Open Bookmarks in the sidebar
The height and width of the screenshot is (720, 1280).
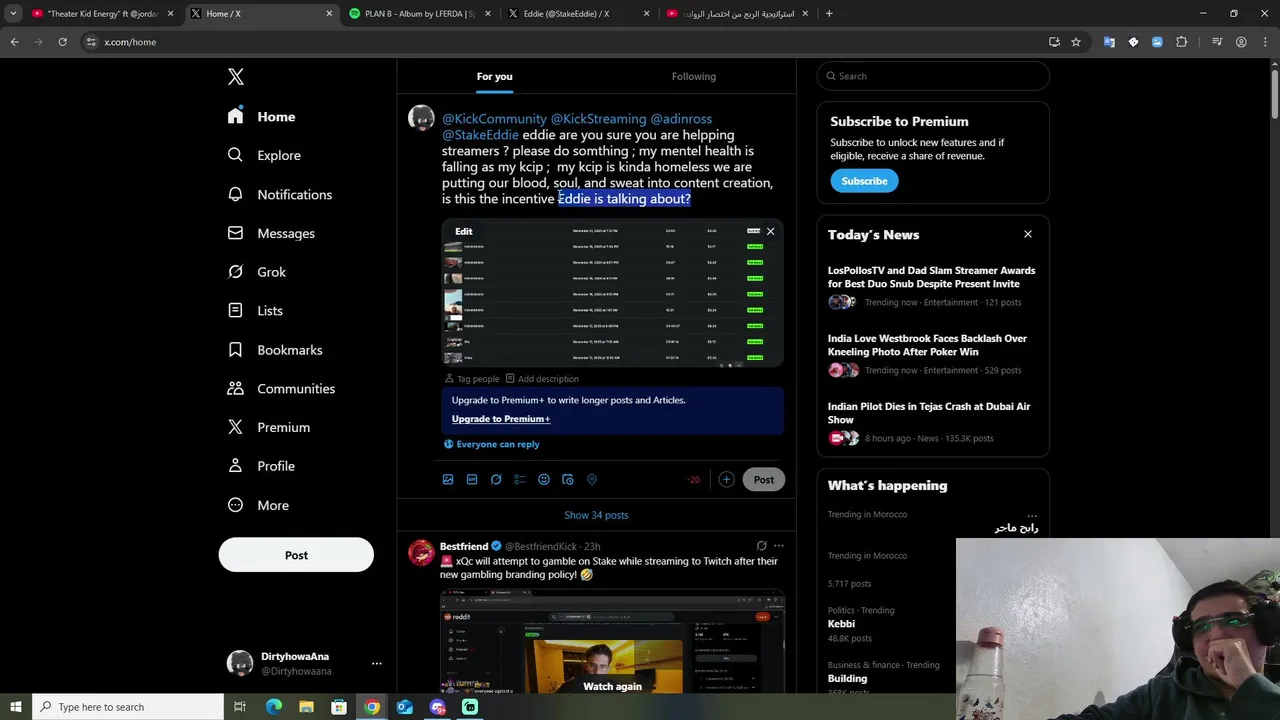pos(275,350)
